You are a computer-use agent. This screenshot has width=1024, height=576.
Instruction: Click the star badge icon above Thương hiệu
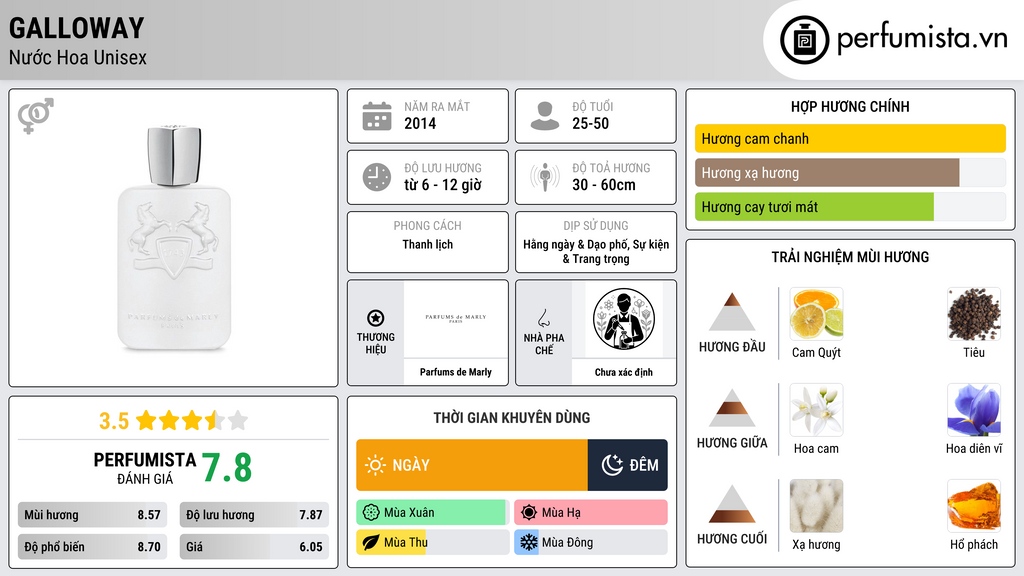(x=376, y=318)
